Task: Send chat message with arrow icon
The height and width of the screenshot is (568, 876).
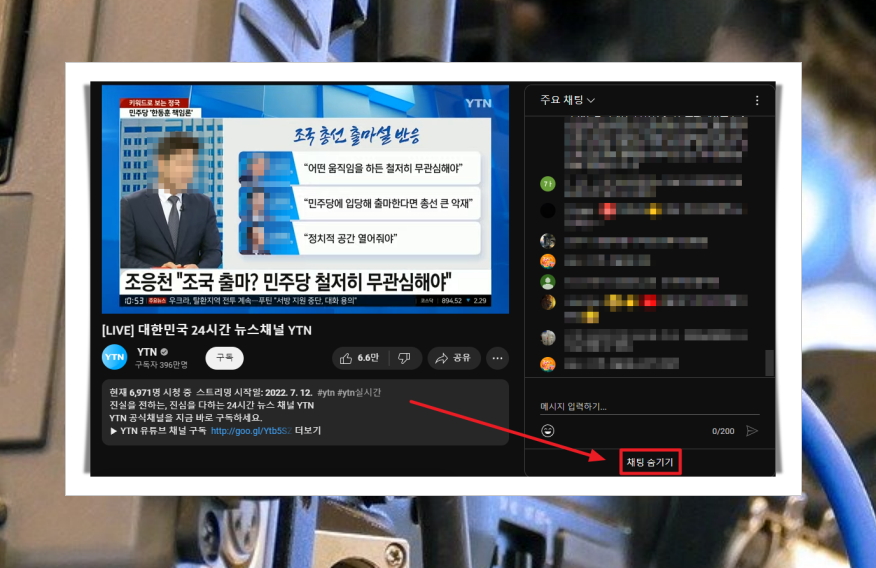Action: click(x=752, y=431)
